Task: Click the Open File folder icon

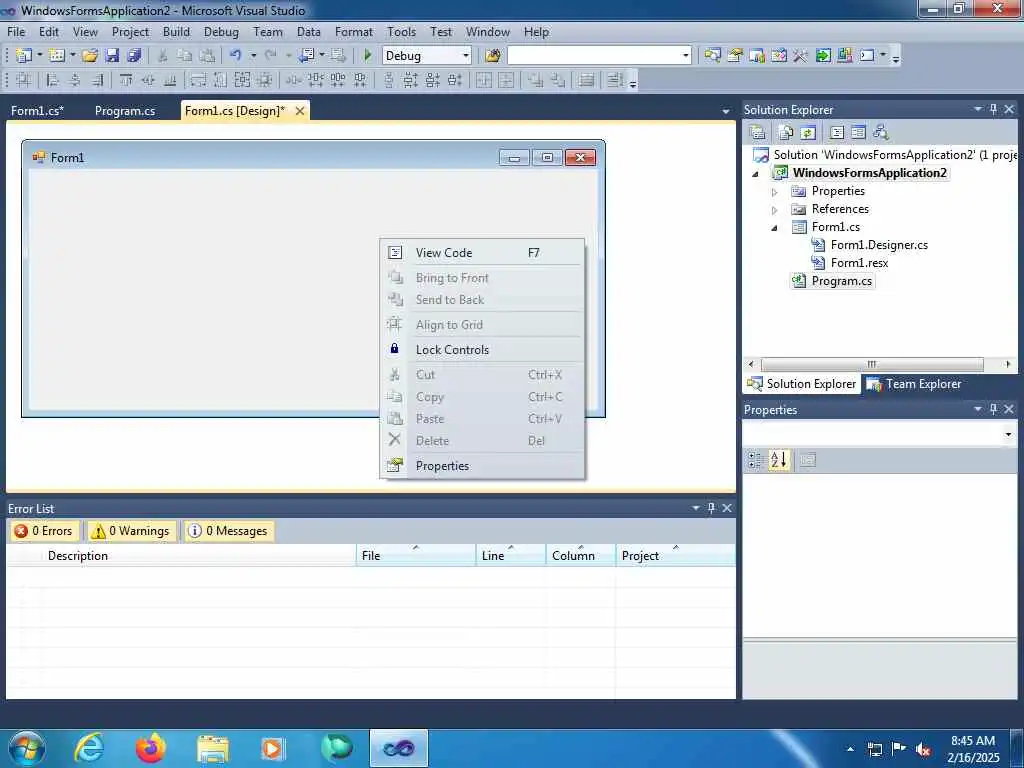Action: (x=90, y=56)
